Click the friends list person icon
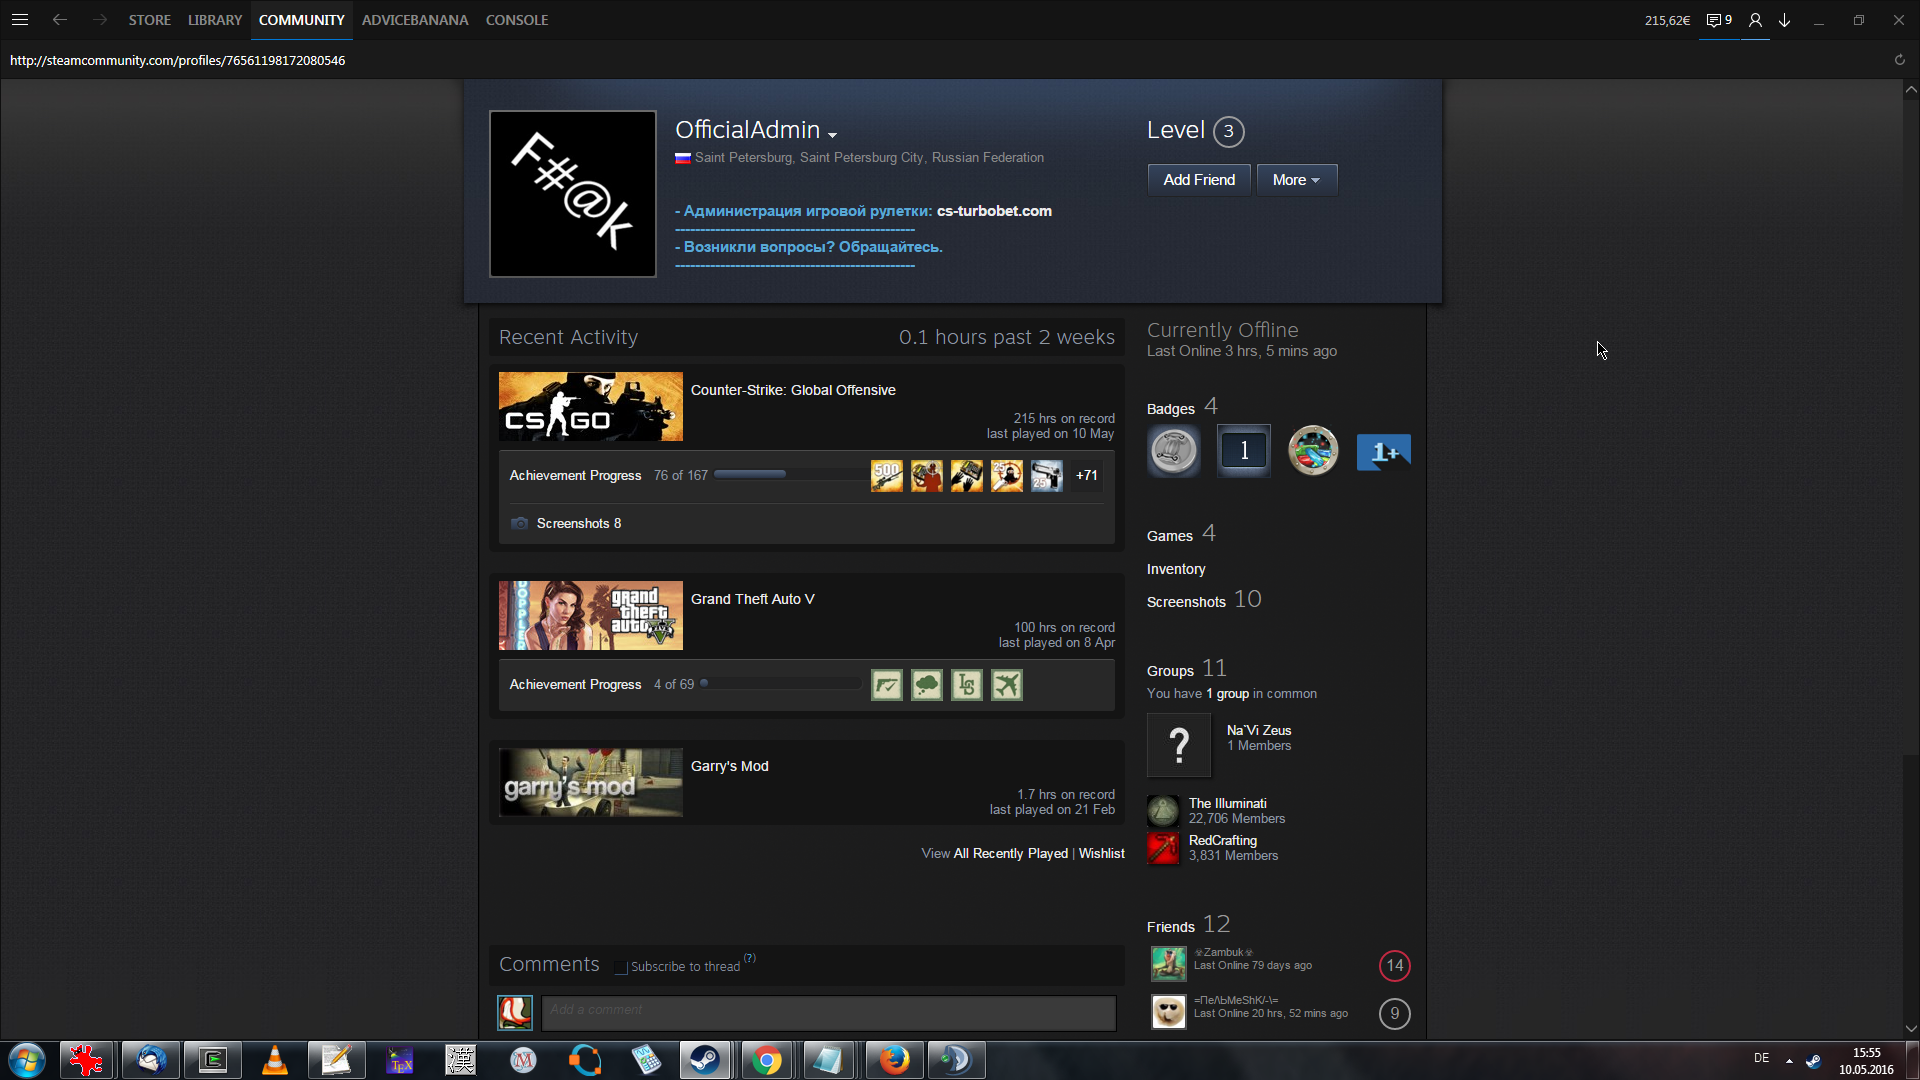The image size is (1920, 1080). click(1755, 20)
